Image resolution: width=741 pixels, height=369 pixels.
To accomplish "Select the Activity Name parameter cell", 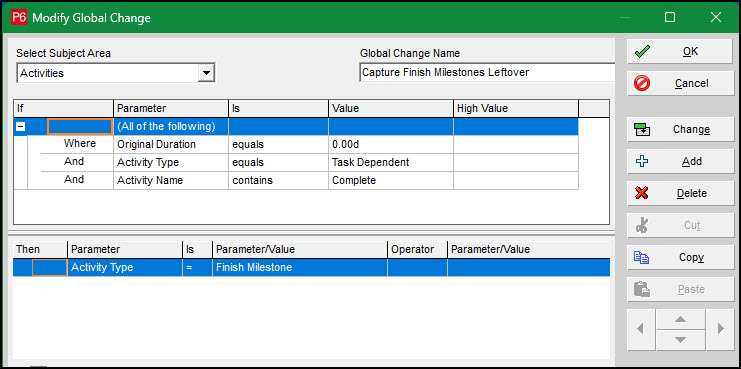I will 171,180.
